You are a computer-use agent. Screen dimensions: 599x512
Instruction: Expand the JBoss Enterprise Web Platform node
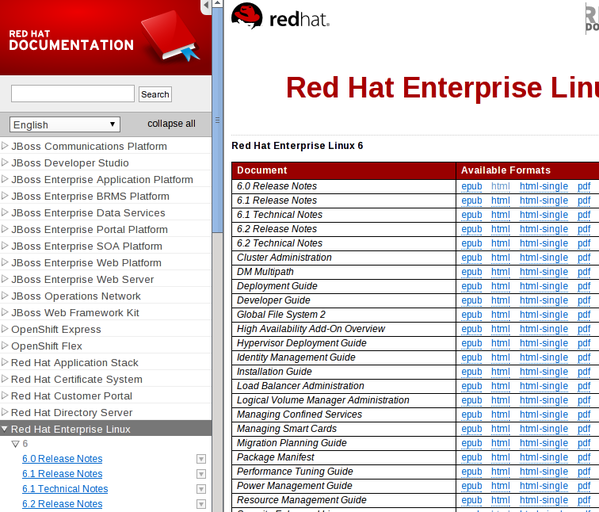[x=5, y=262]
